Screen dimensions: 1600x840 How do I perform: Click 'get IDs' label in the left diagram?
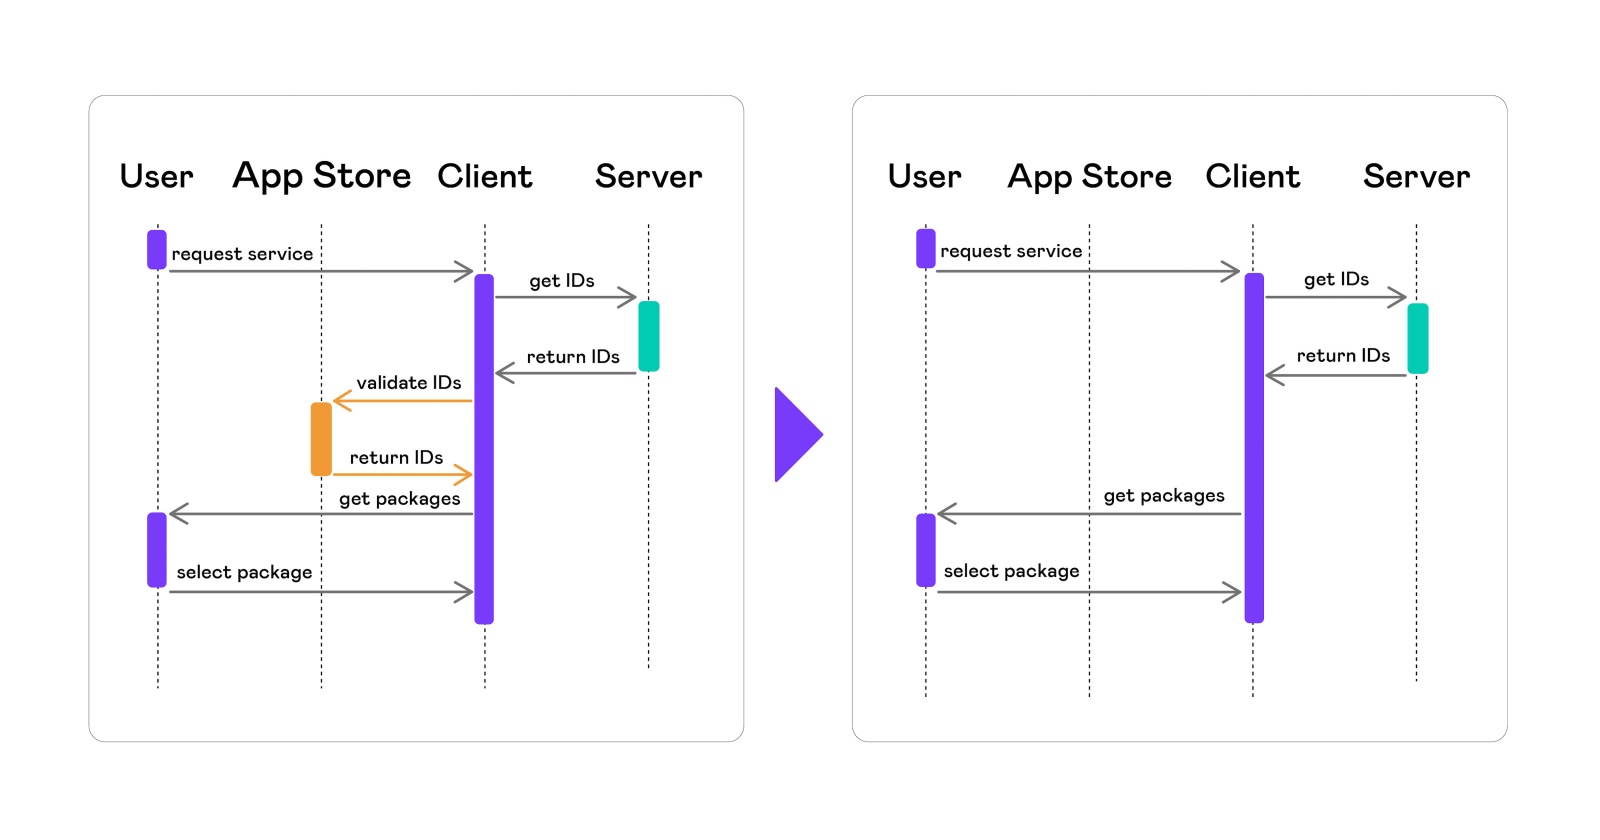coord(562,281)
